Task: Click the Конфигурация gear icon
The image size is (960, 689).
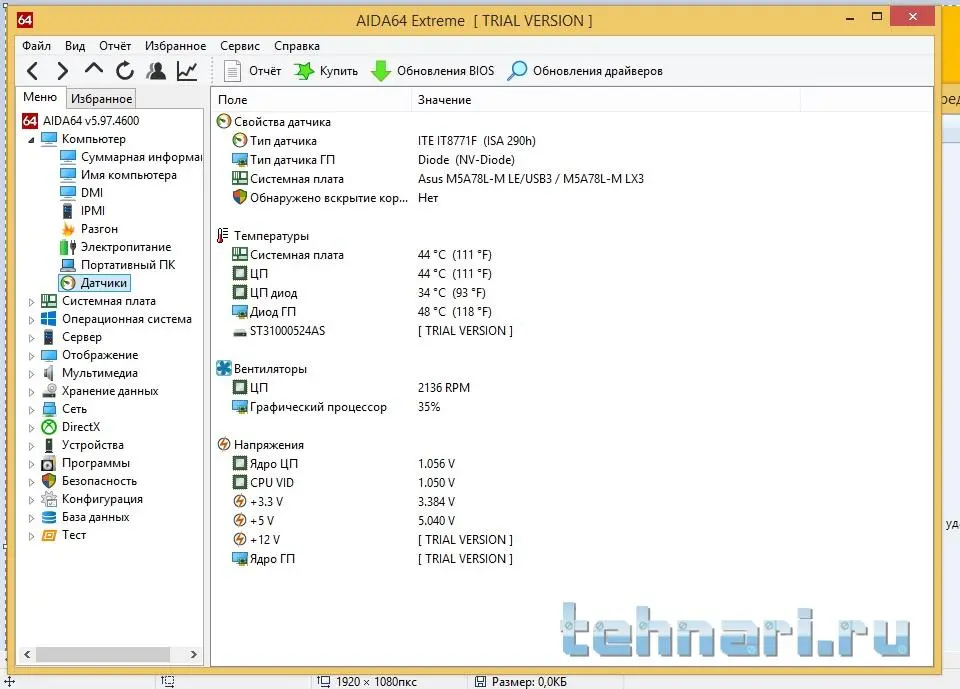Action: [49, 499]
